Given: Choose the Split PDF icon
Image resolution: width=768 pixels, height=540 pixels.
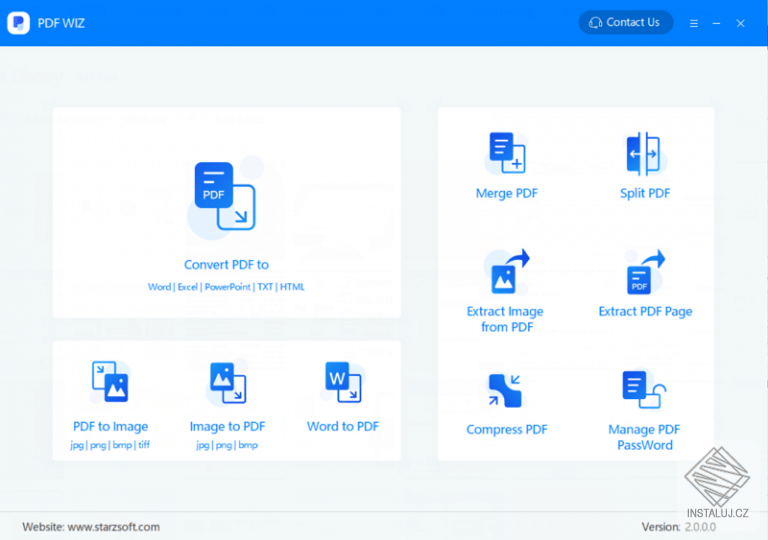Looking at the screenshot, I should [x=644, y=153].
